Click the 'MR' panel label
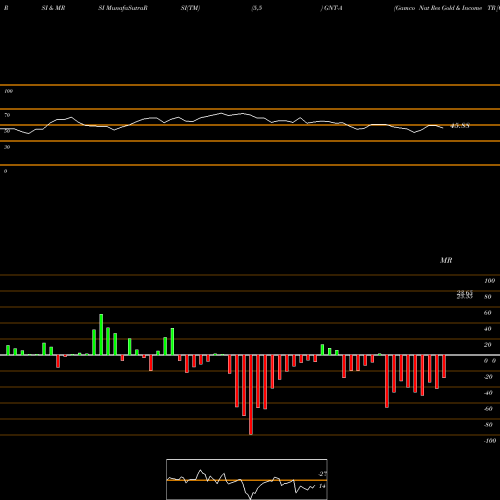 pyautogui.click(x=446, y=260)
